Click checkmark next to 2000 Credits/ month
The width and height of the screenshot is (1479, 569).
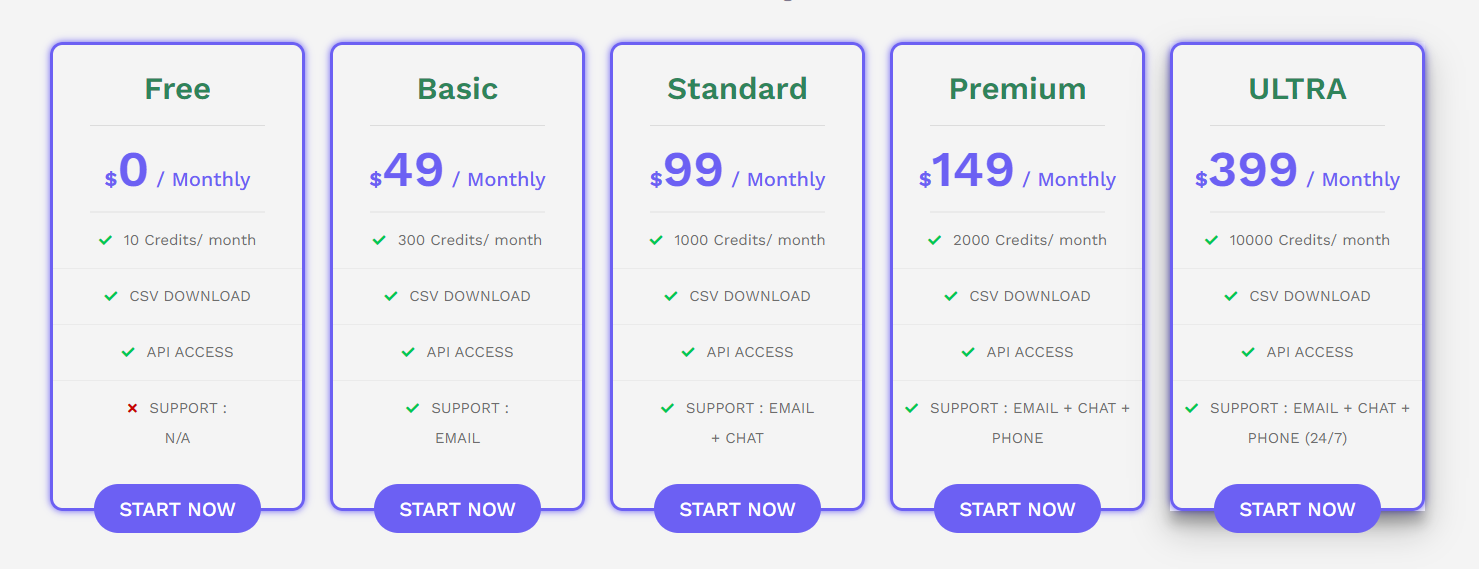[x=935, y=240]
